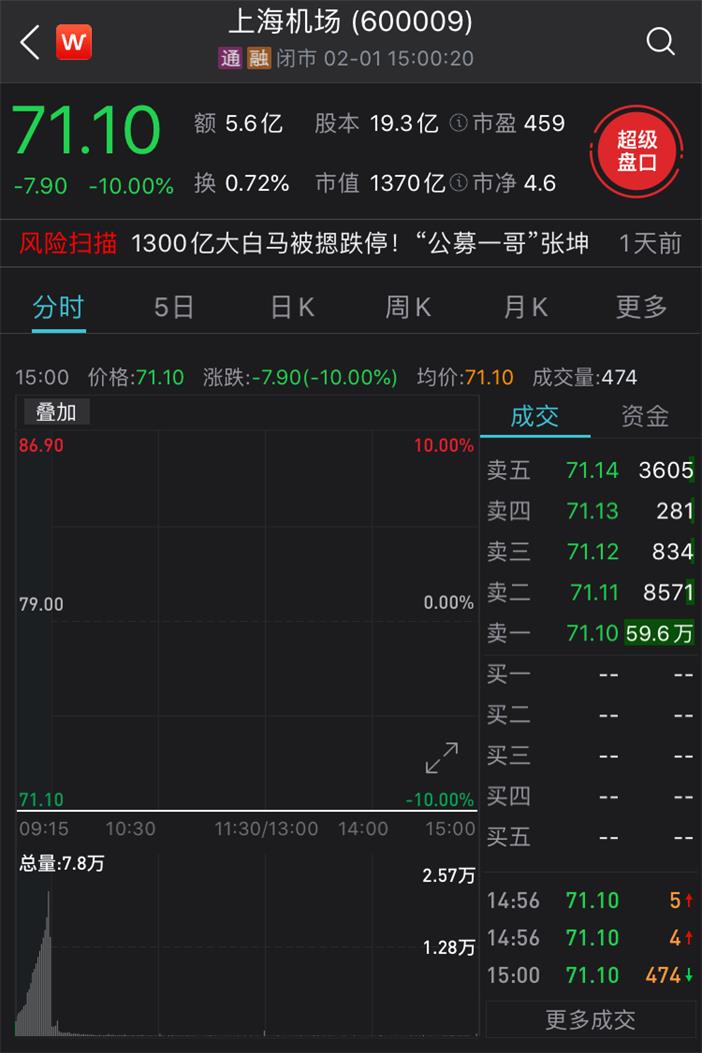Tap the large 71.10 current price
This screenshot has width=702, height=1053.
pos(86,130)
